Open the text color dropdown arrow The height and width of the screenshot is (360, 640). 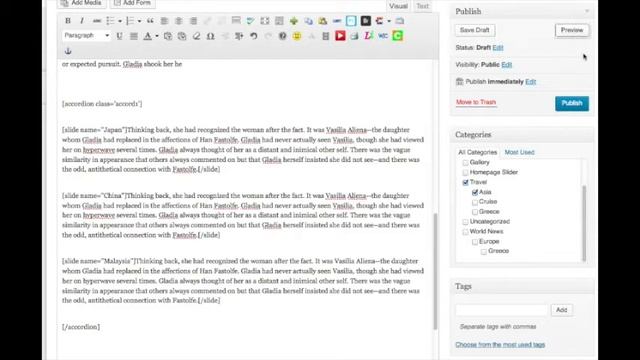tap(157, 36)
